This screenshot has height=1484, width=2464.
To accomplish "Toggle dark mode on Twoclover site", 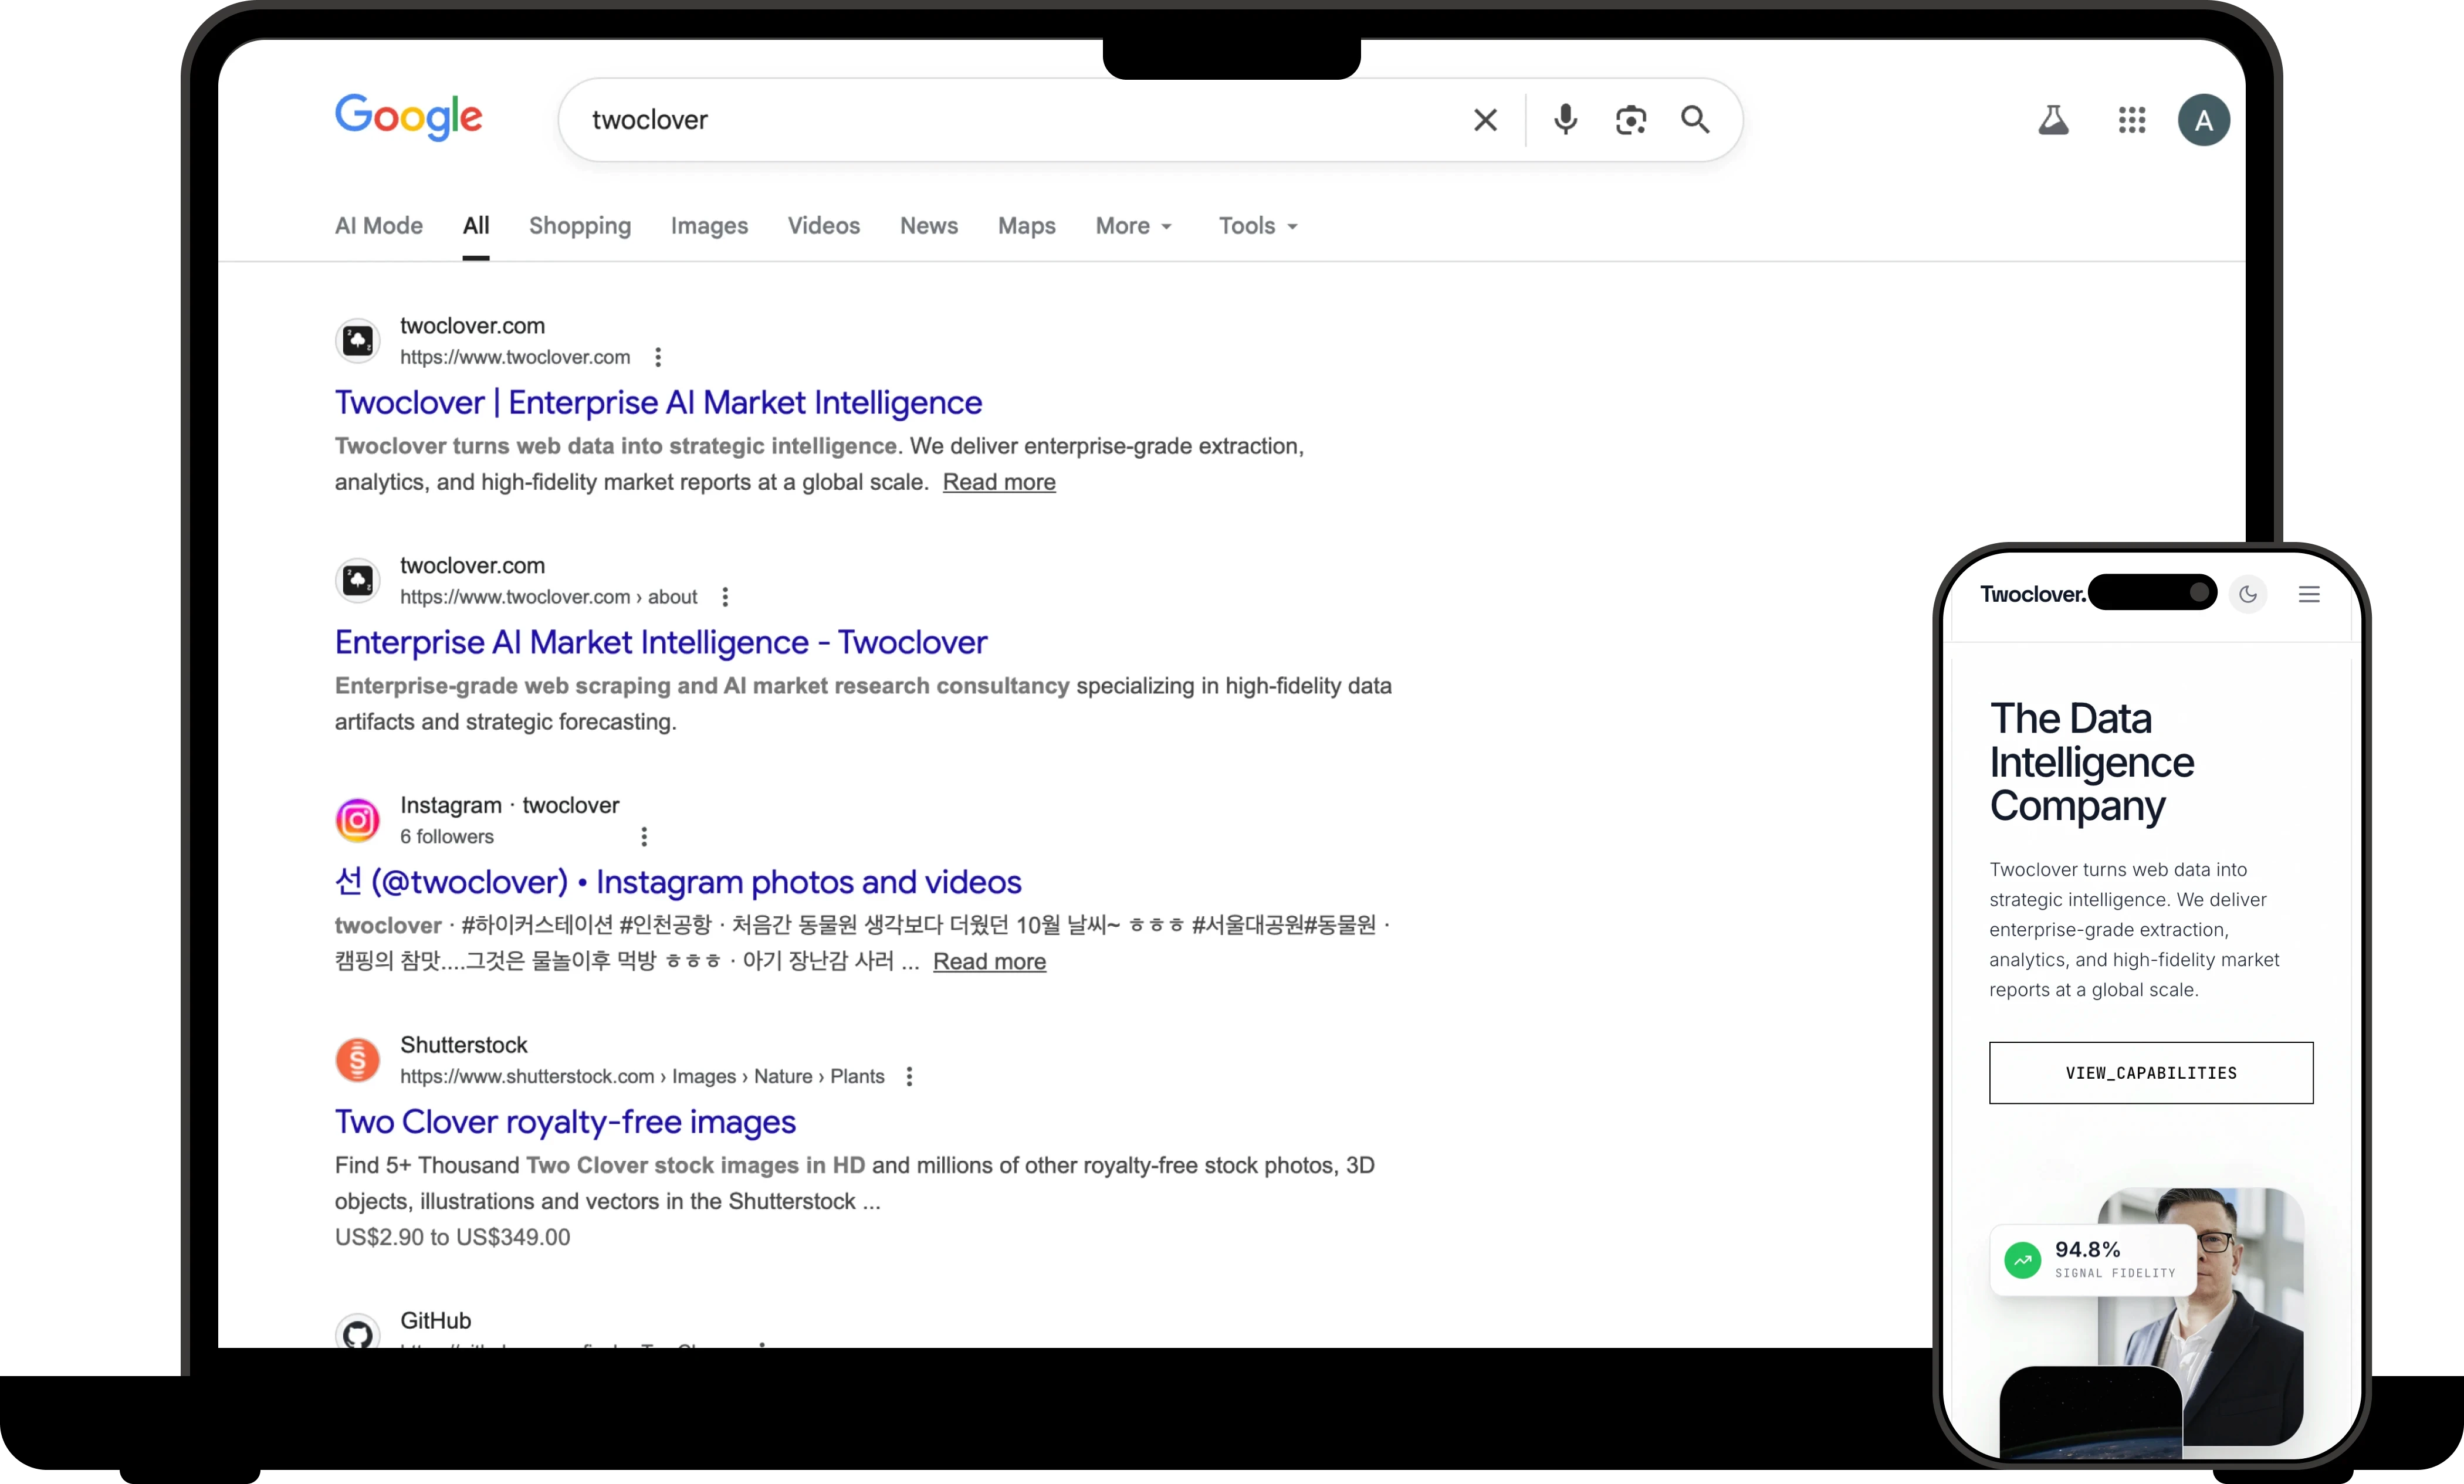I will (2248, 595).
